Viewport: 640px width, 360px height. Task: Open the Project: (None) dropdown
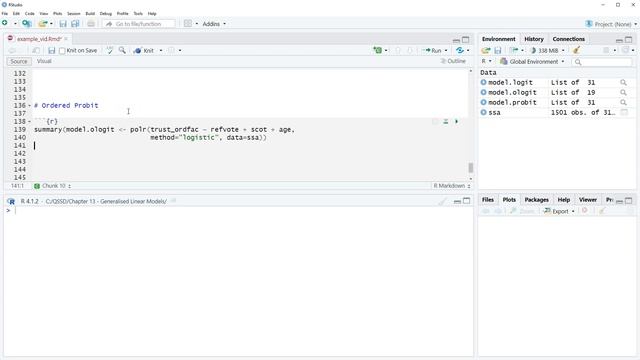[x=611, y=24]
